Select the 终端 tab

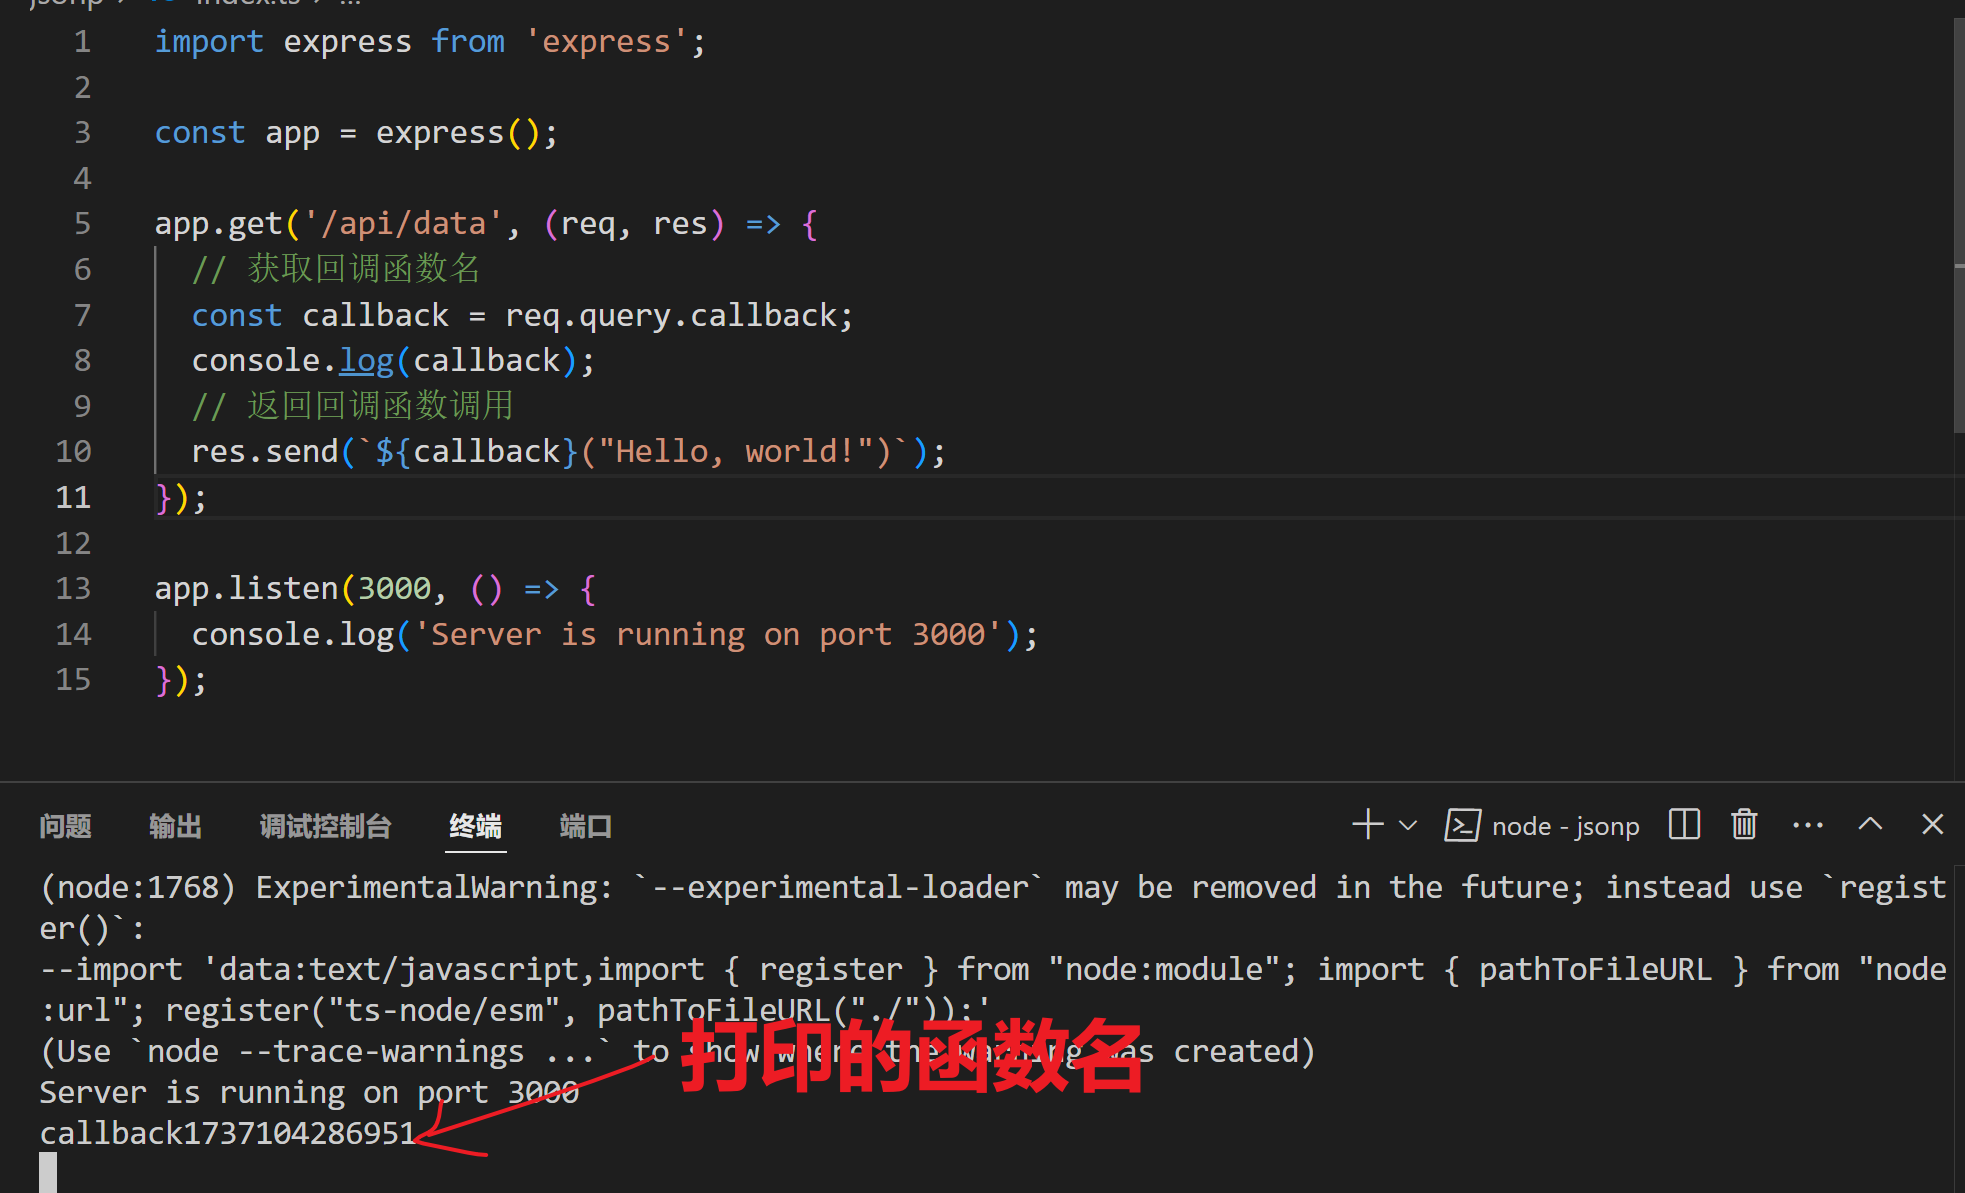475,826
